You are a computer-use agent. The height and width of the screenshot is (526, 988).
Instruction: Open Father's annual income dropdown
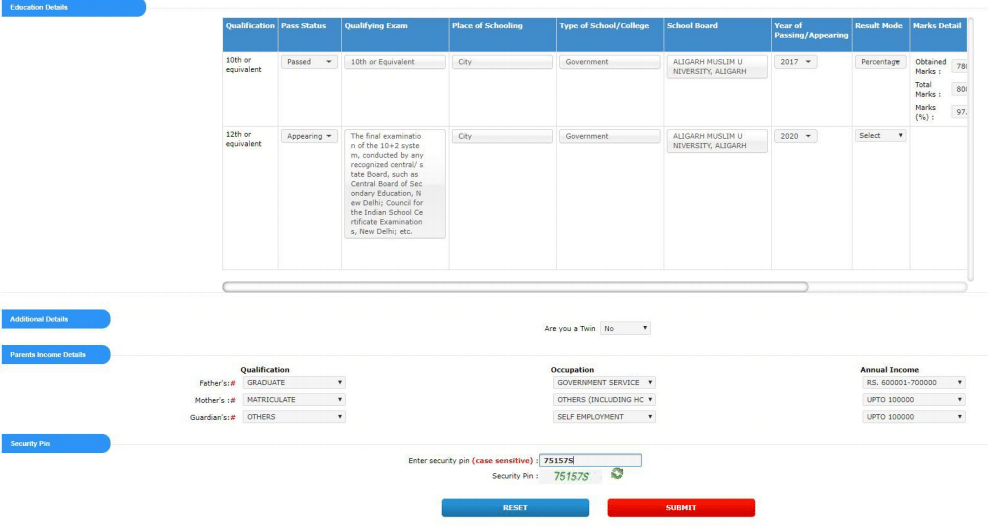pos(914,382)
